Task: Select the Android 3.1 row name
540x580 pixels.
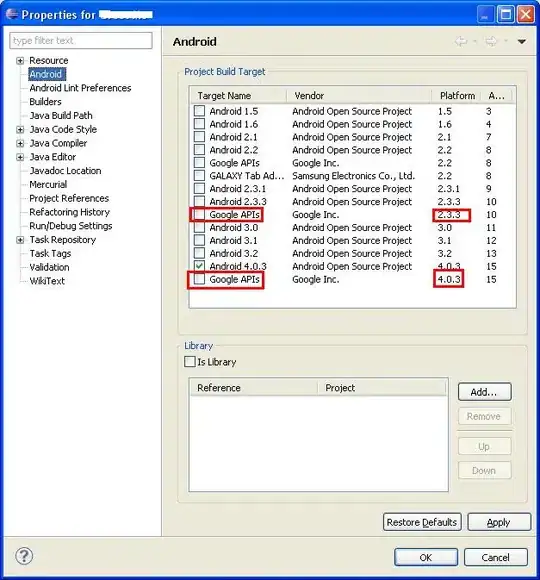Action: 233,240
